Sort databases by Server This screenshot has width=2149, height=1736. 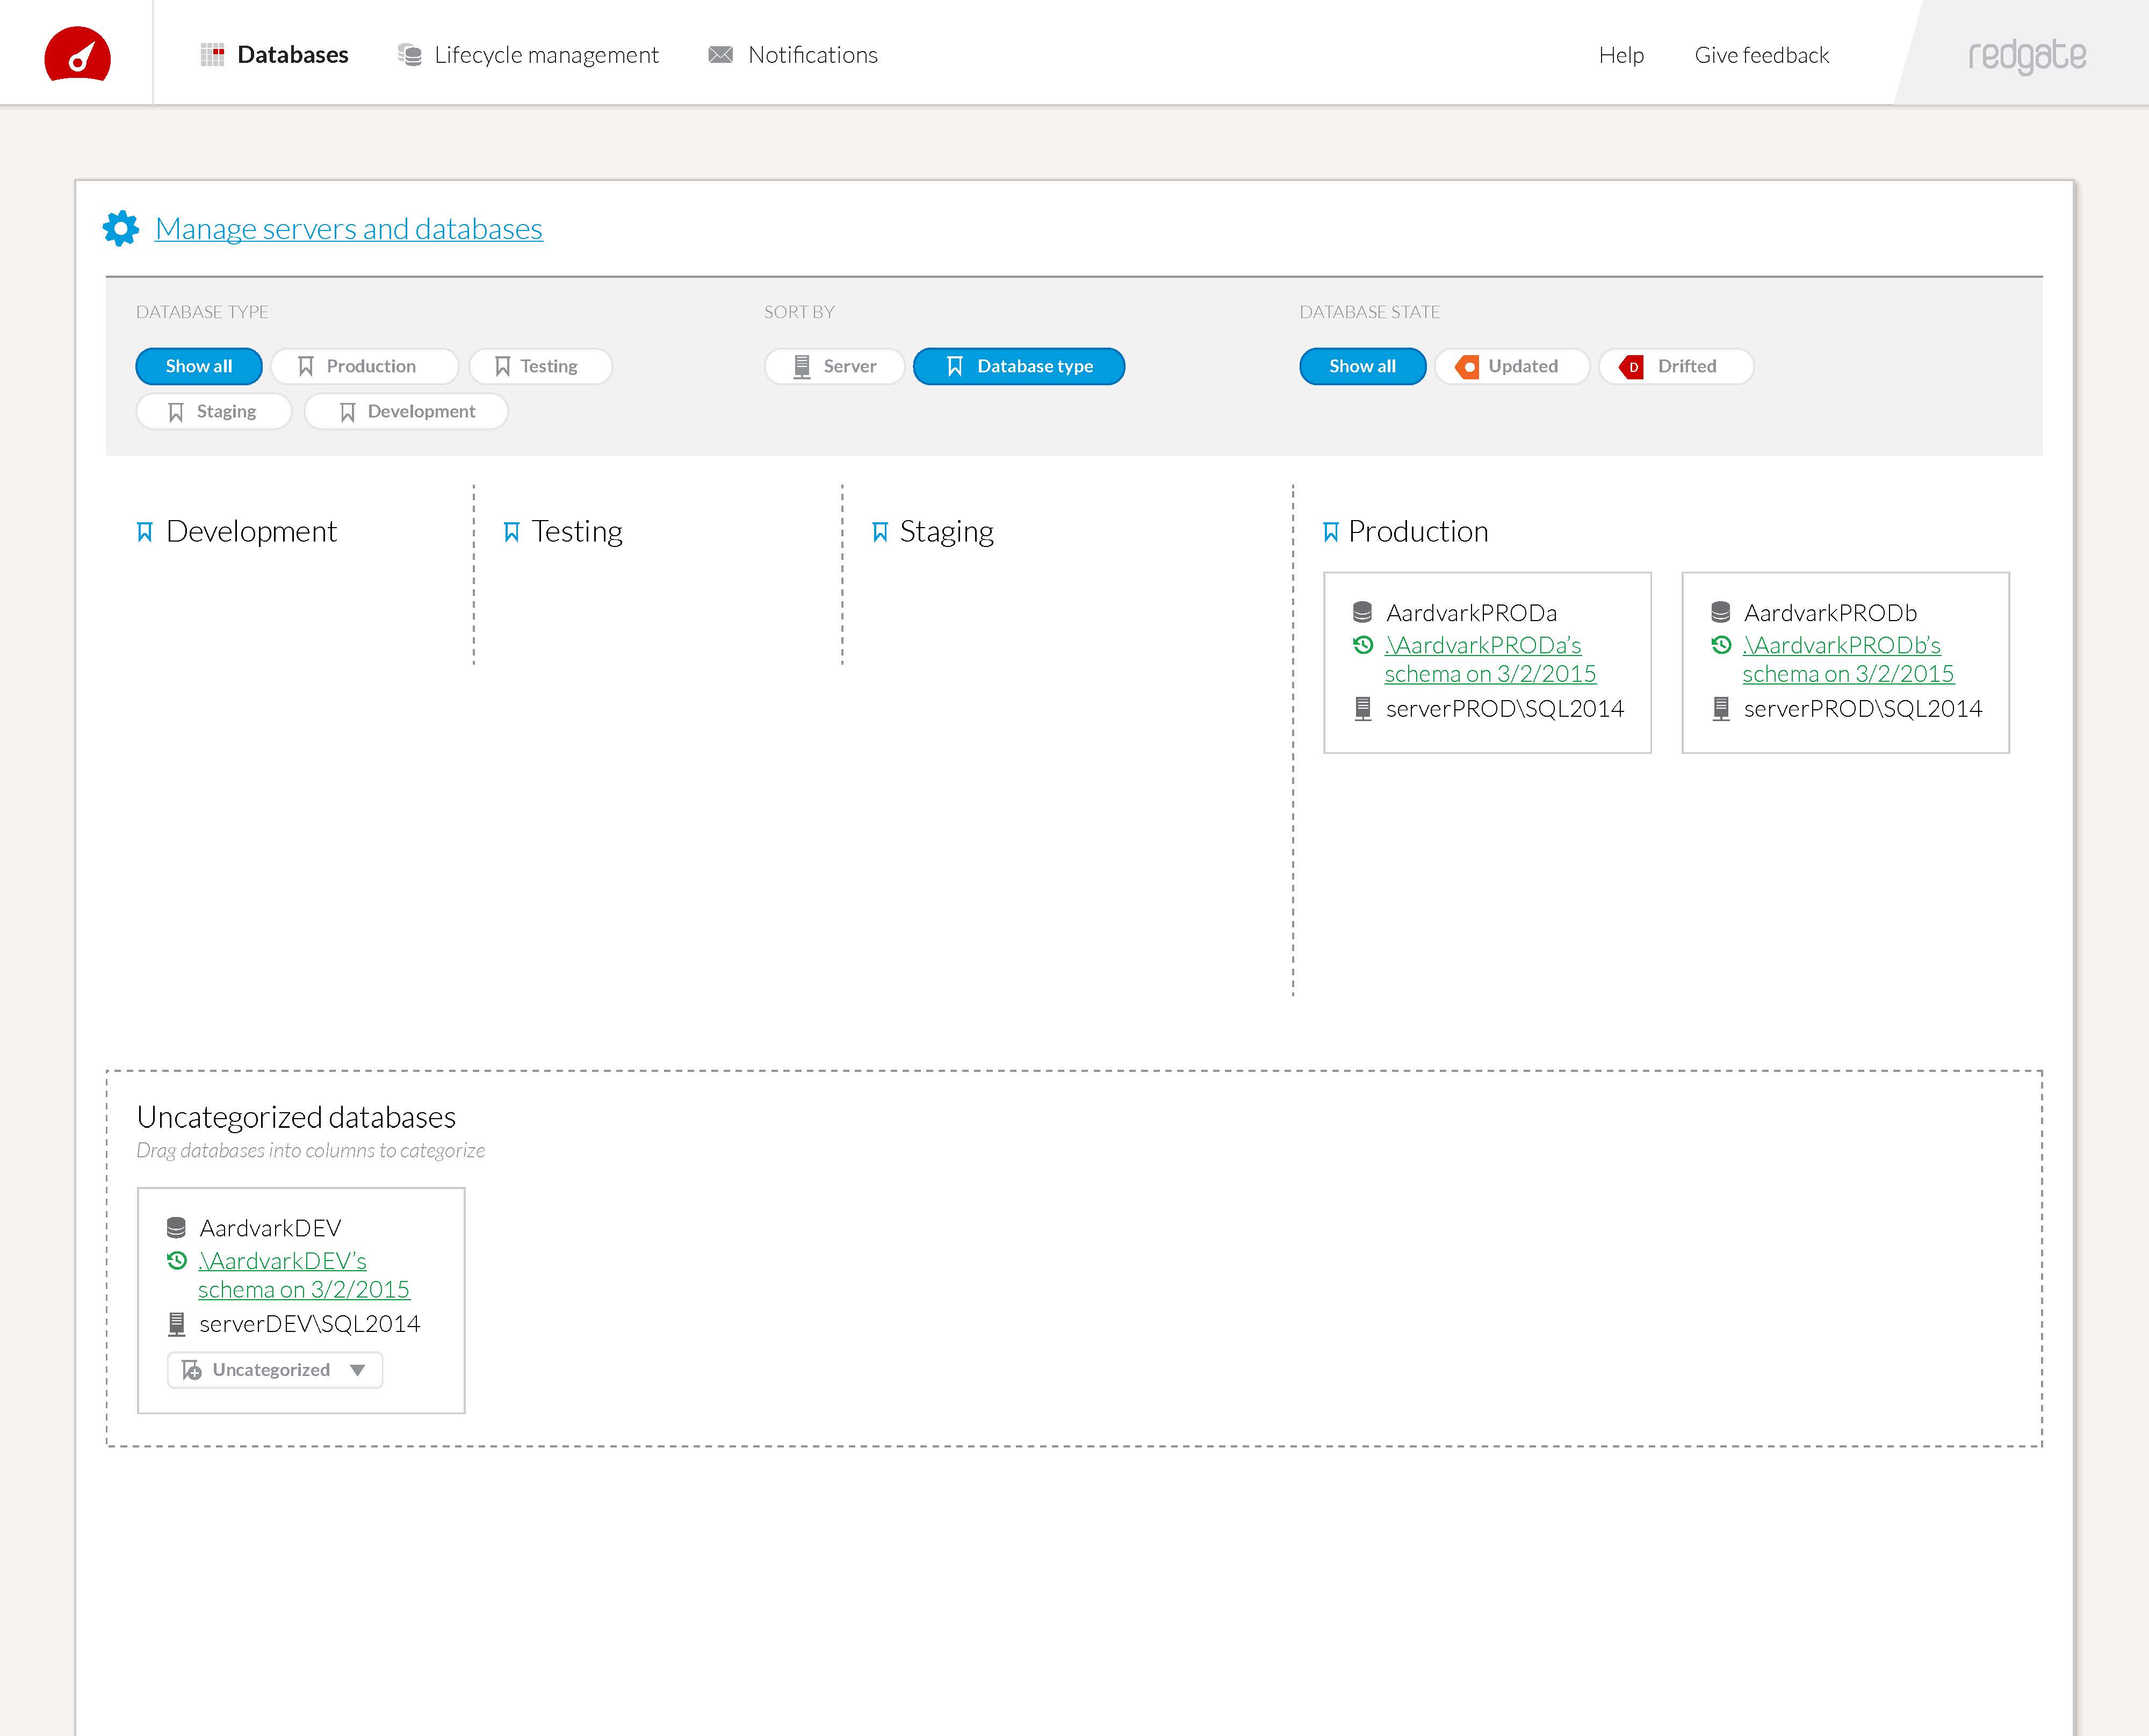pyautogui.click(x=834, y=366)
